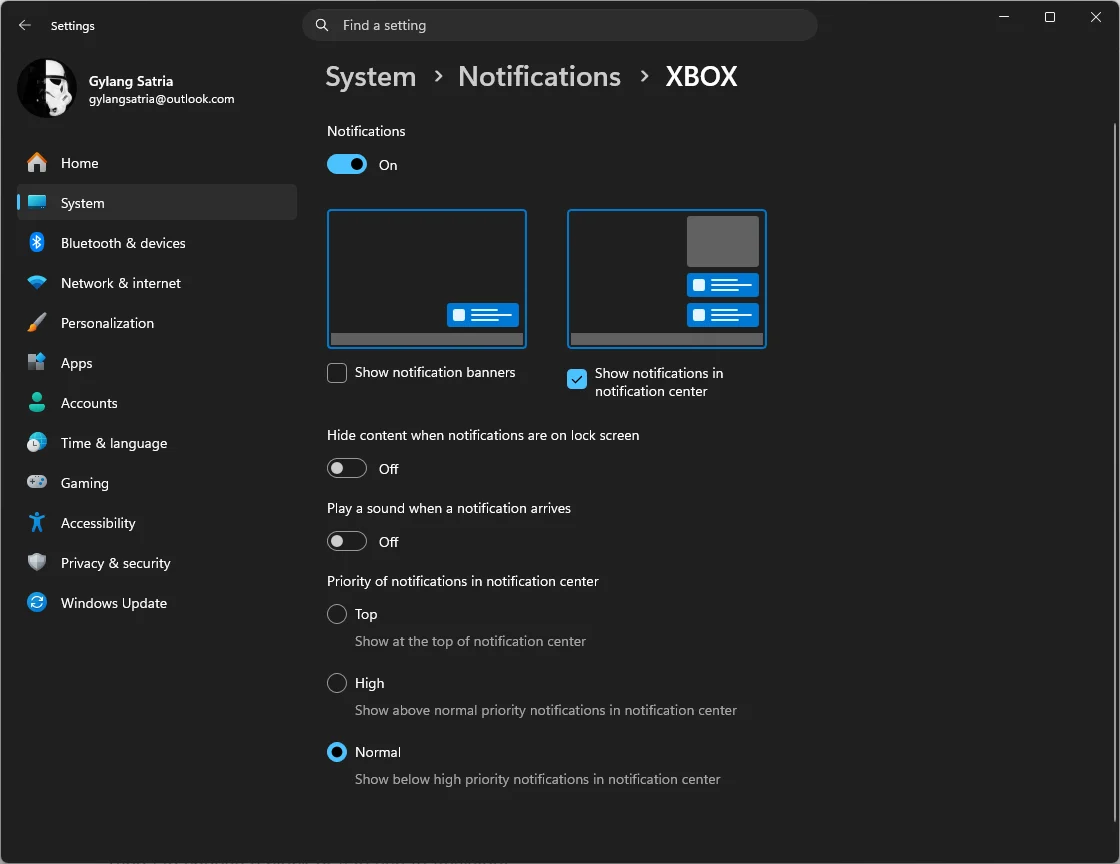Click 'Priority of notifications in notification center' heading
The height and width of the screenshot is (864, 1120).
coord(463,581)
